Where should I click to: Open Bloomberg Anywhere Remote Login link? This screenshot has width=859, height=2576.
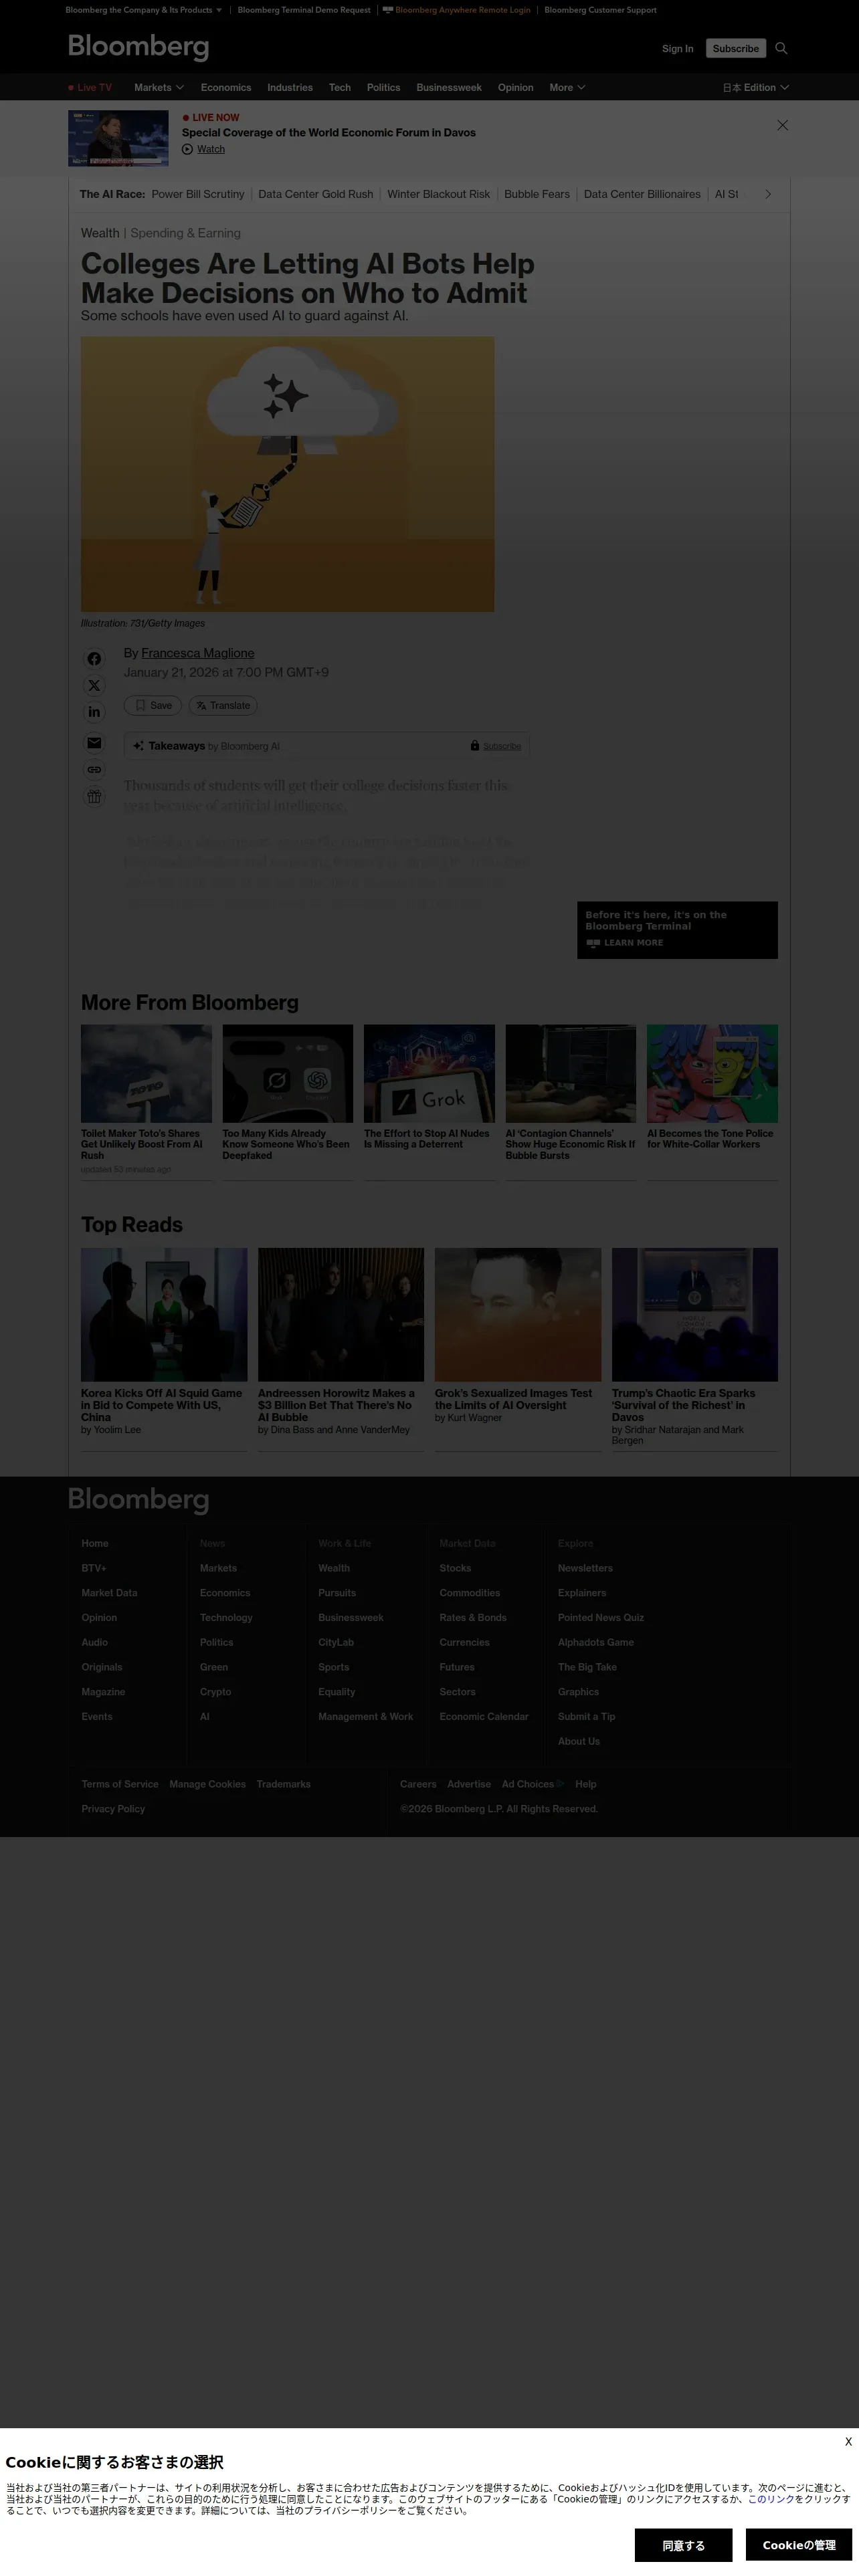pyautogui.click(x=457, y=10)
